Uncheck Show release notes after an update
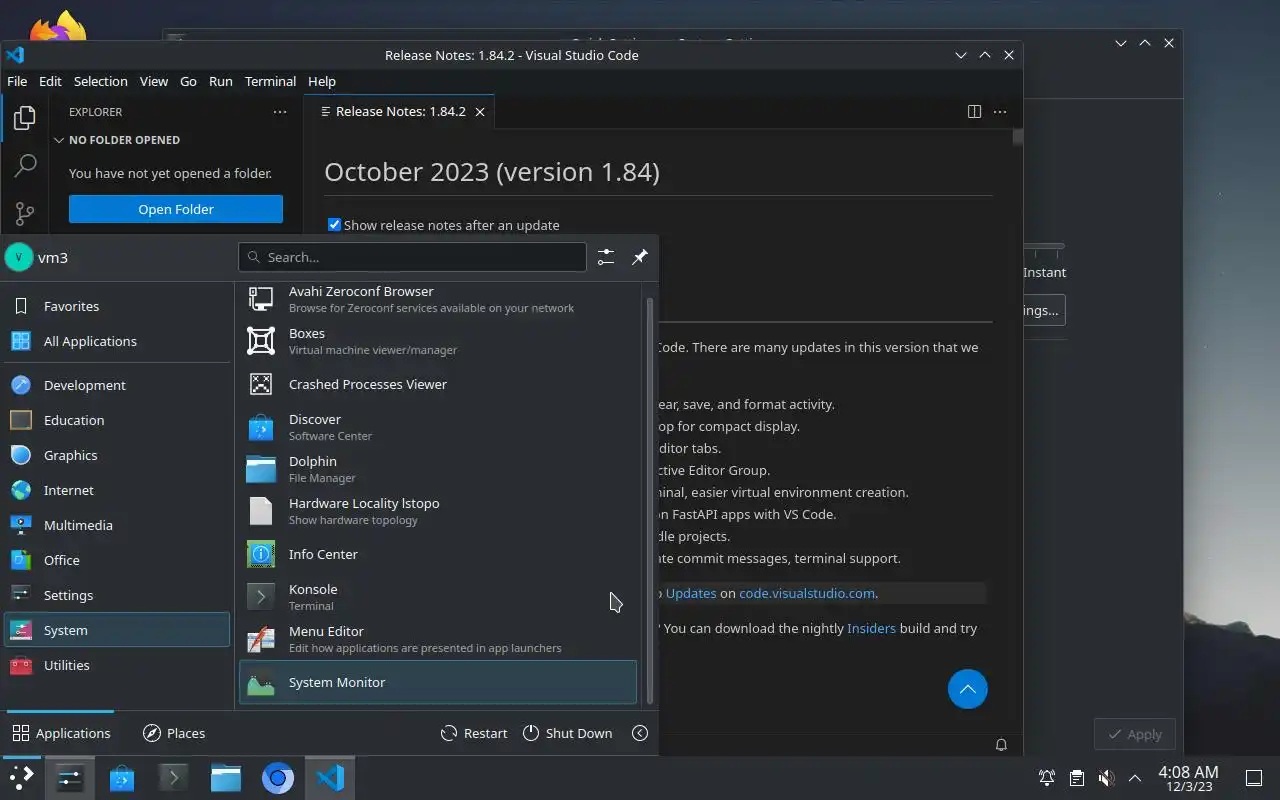 (x=334, y=225)
